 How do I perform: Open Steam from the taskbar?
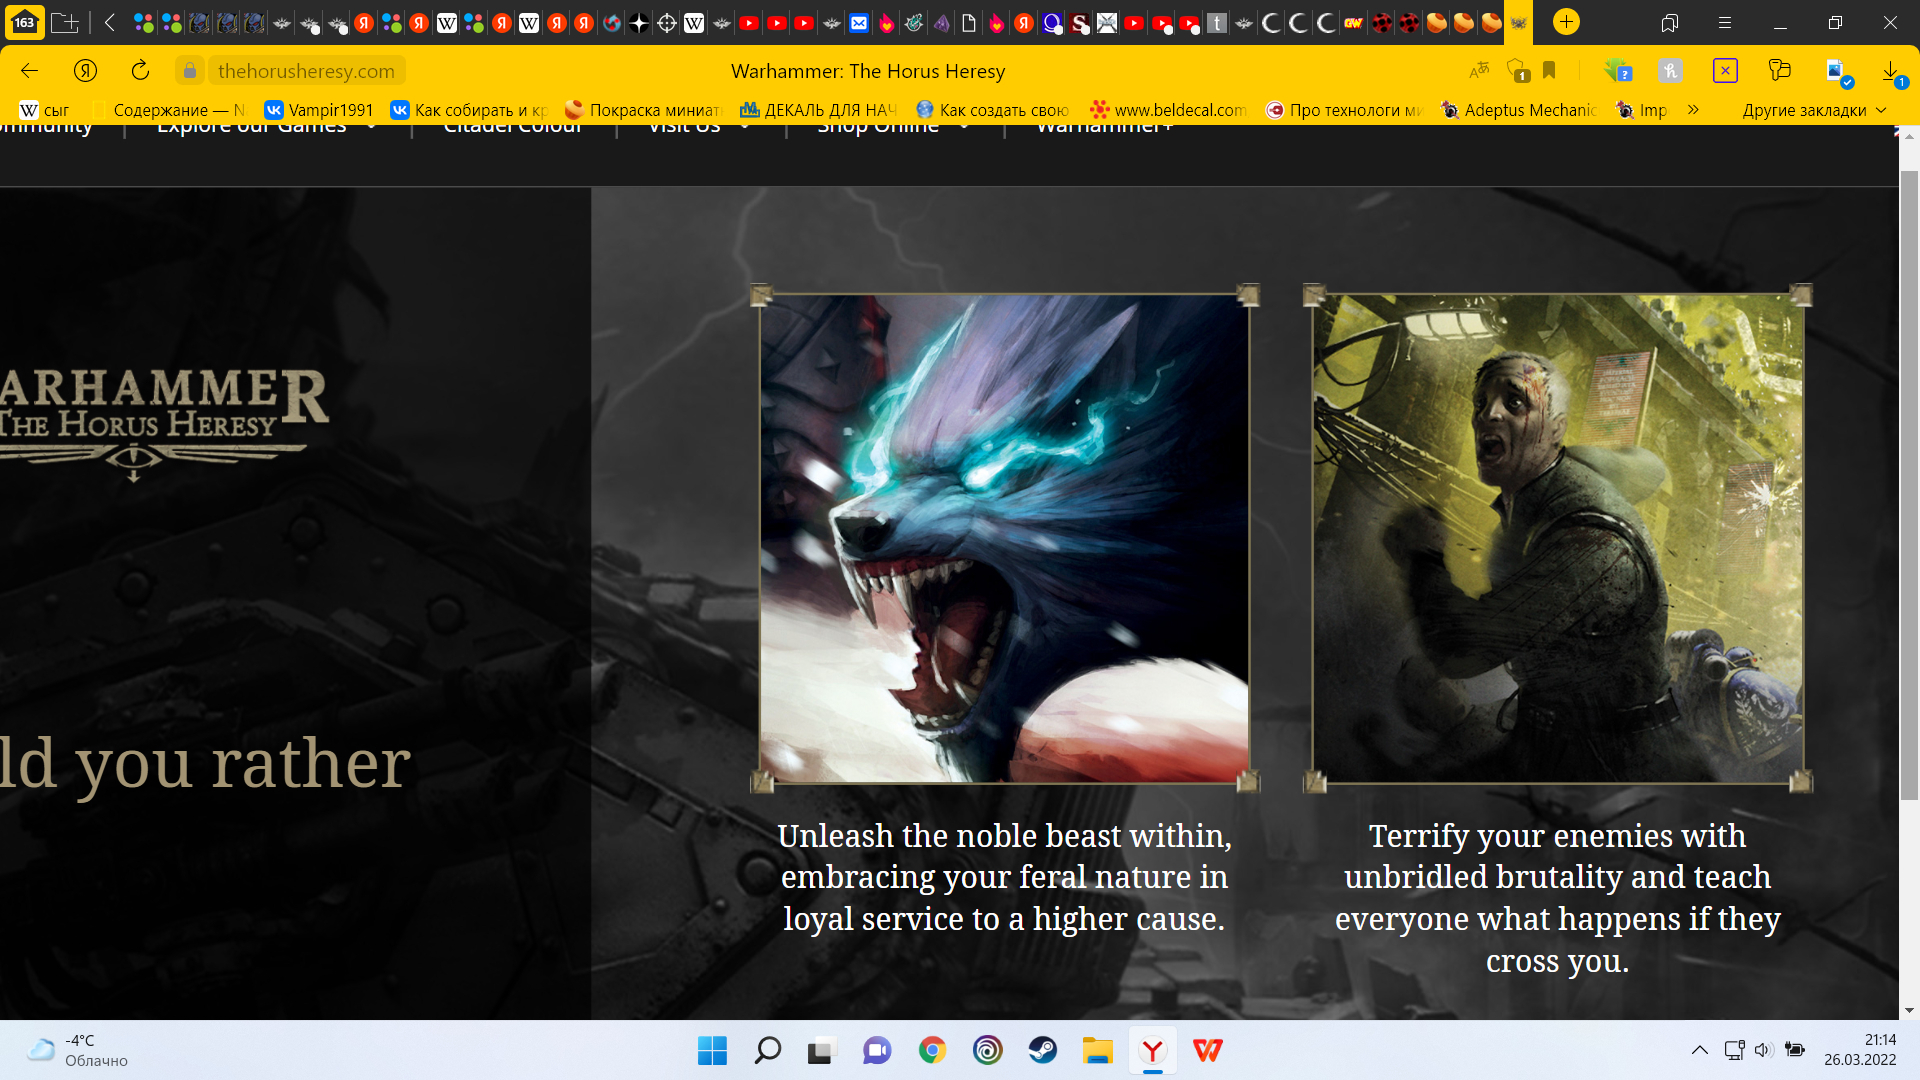click(1042, 1050)
